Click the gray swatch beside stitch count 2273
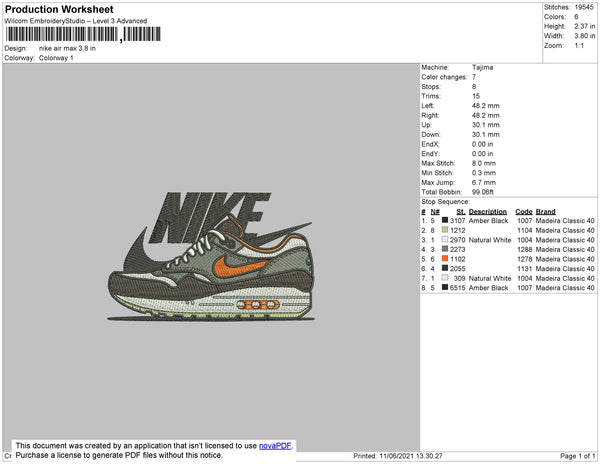This screenshot has width=600, height=464. pyautogui.click(x=445, y=249)
